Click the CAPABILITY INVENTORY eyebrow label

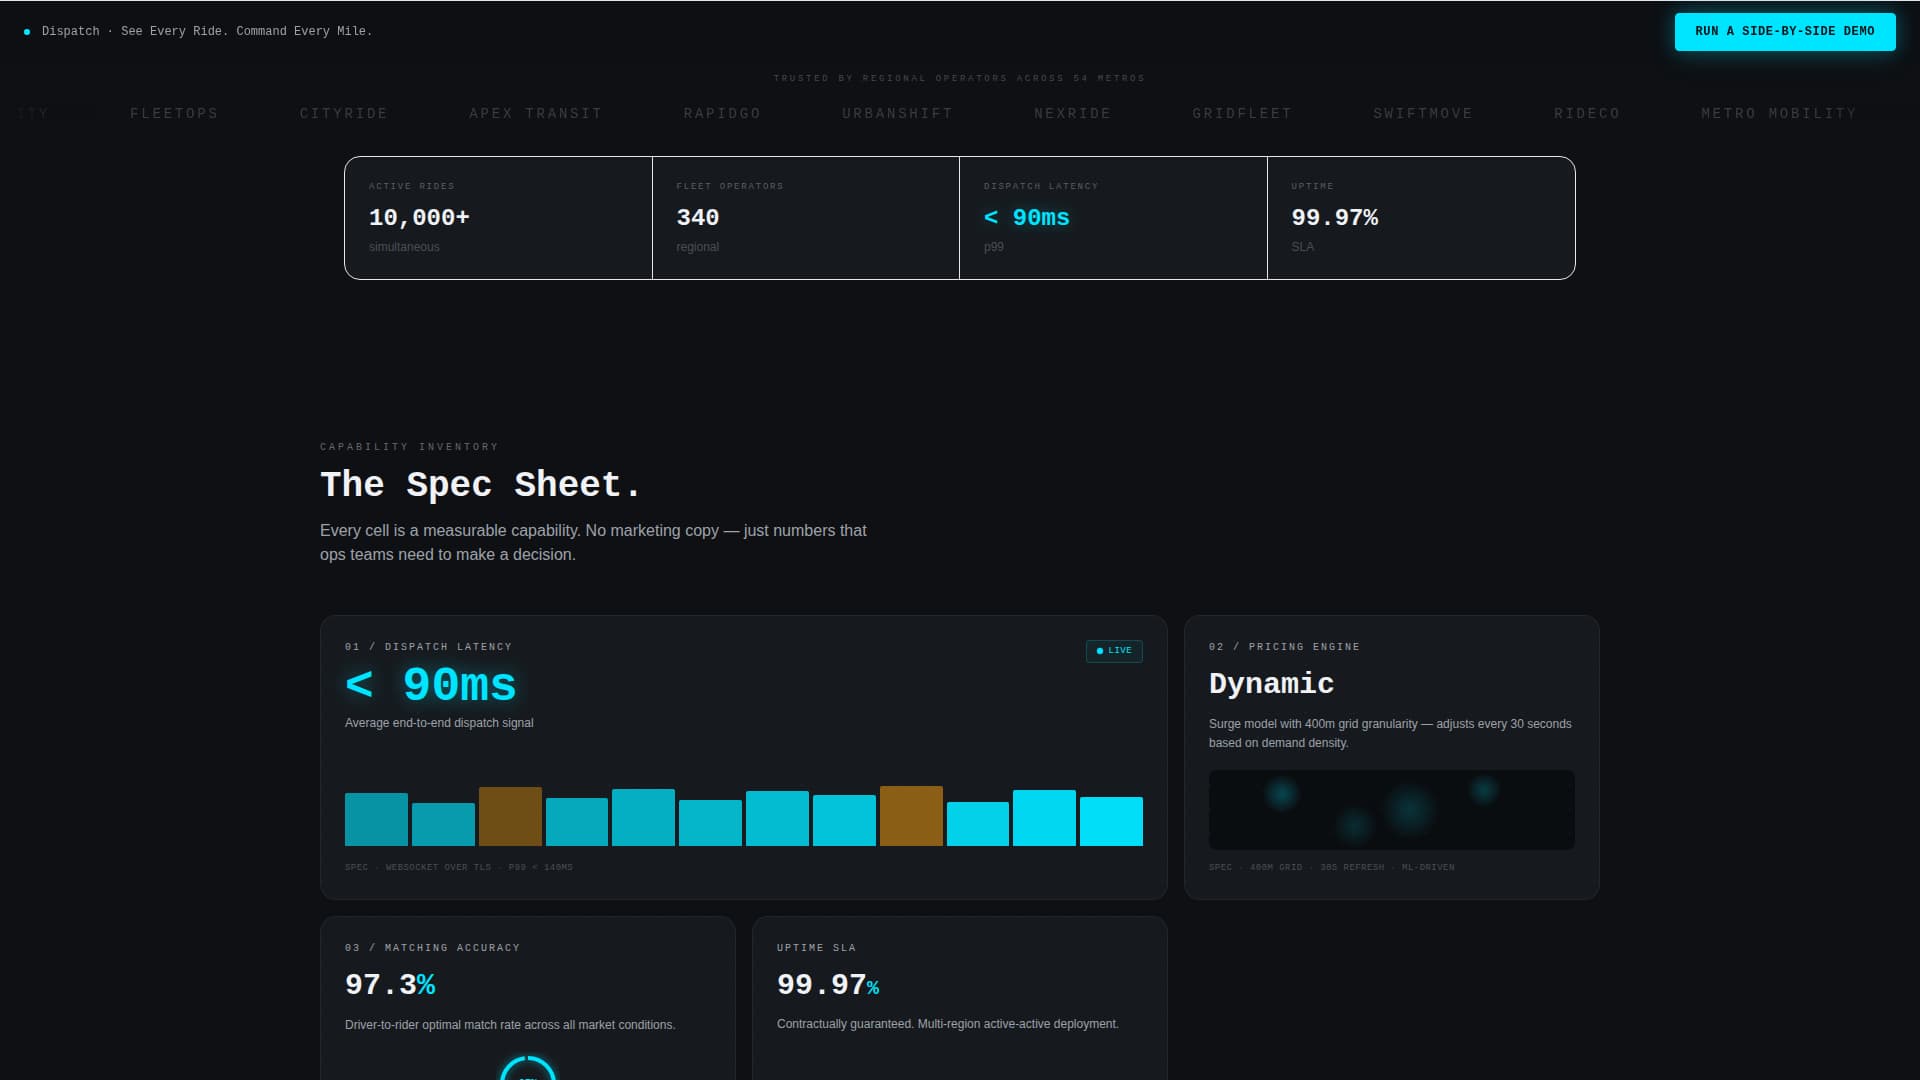click(x=409, y=447)
